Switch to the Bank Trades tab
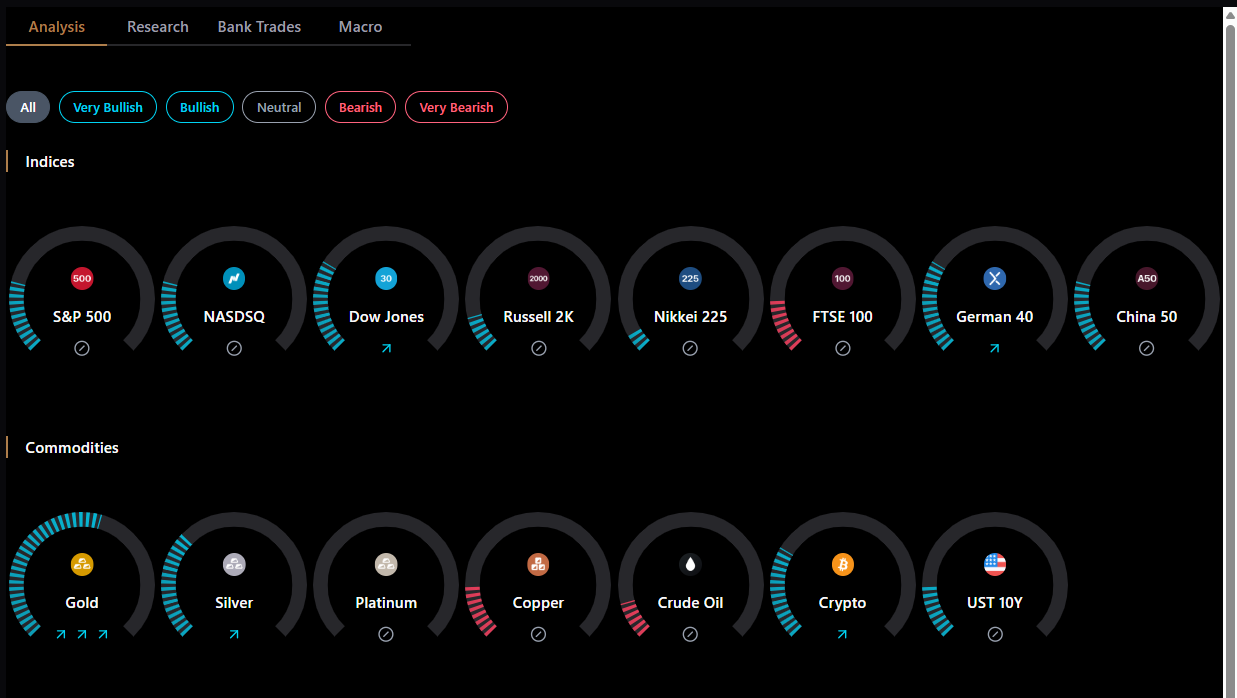The image size is (1237, 698). pyautogui.click(x=259, y=27)
